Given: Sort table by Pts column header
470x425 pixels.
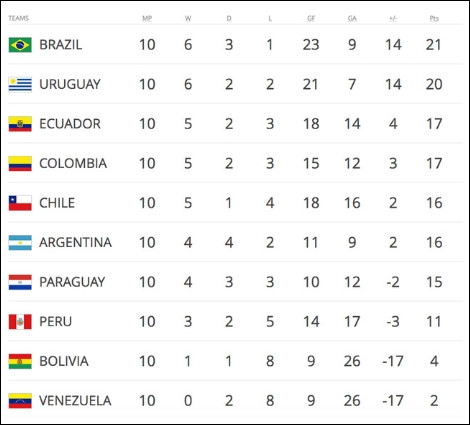Looking at the screenshot, I should click(x=434, y=18).
